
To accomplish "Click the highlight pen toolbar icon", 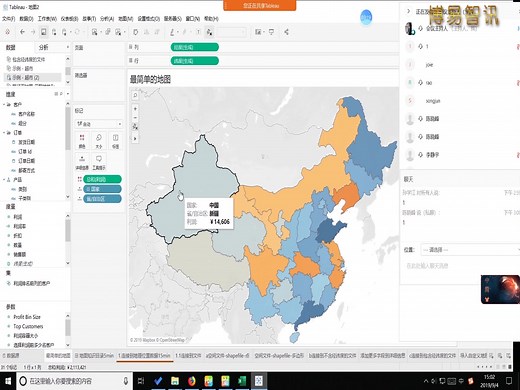I will pyautogui.click(x=172, y=32).
